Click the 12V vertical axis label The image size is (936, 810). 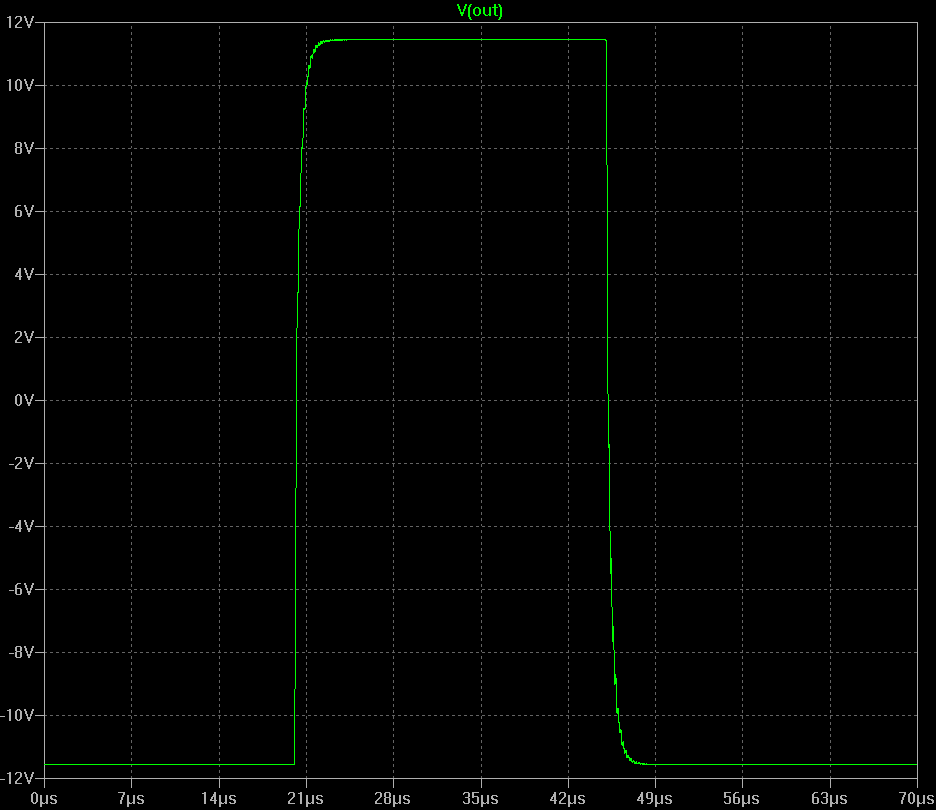pos(20,23)
